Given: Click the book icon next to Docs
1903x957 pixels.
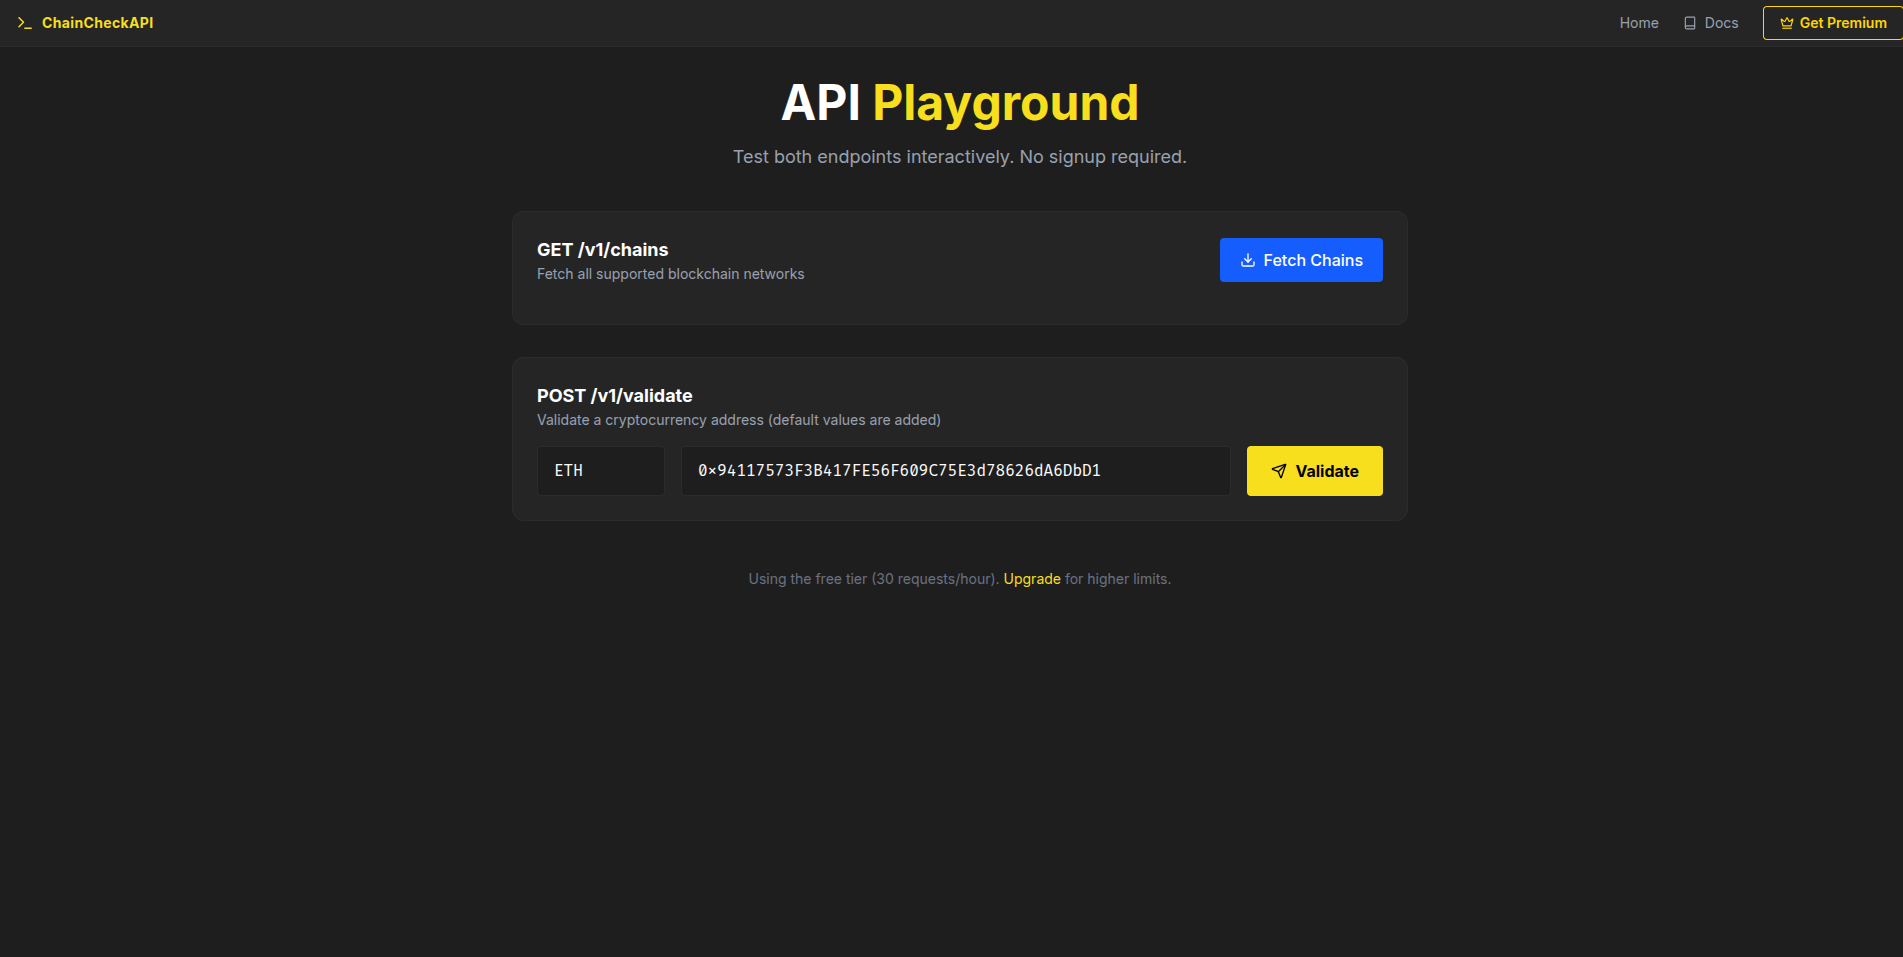Looking at the screenshot, I should coord(1689,22).
